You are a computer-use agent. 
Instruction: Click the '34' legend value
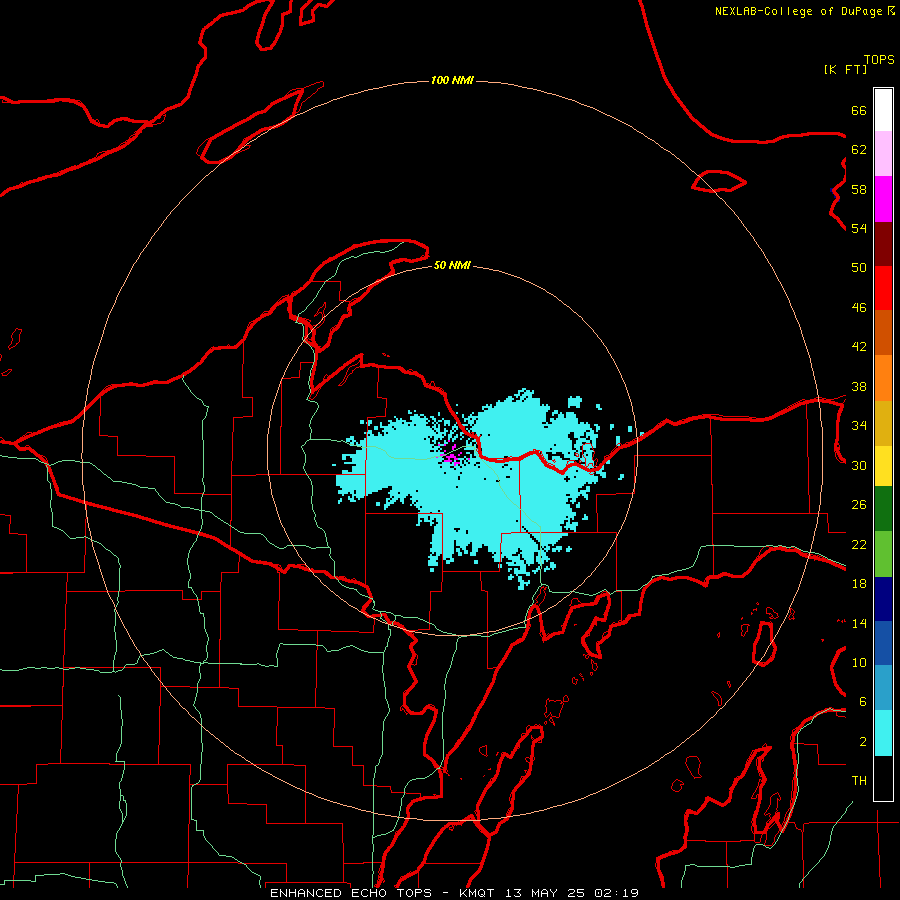pos(859,426)
